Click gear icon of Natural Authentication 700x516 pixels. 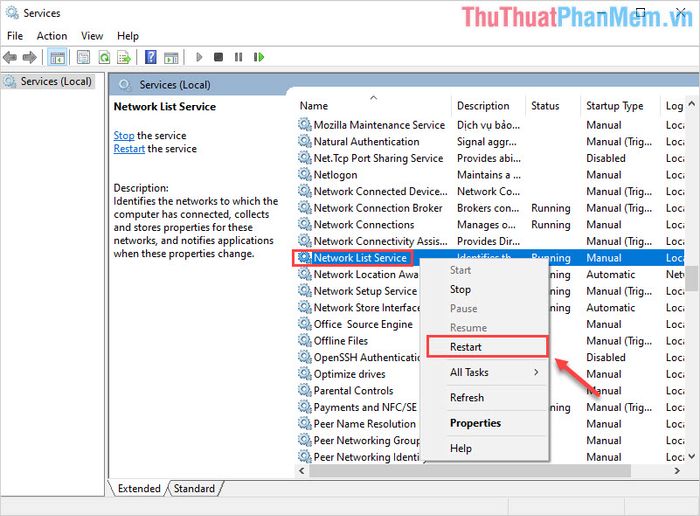coord(304,141)
